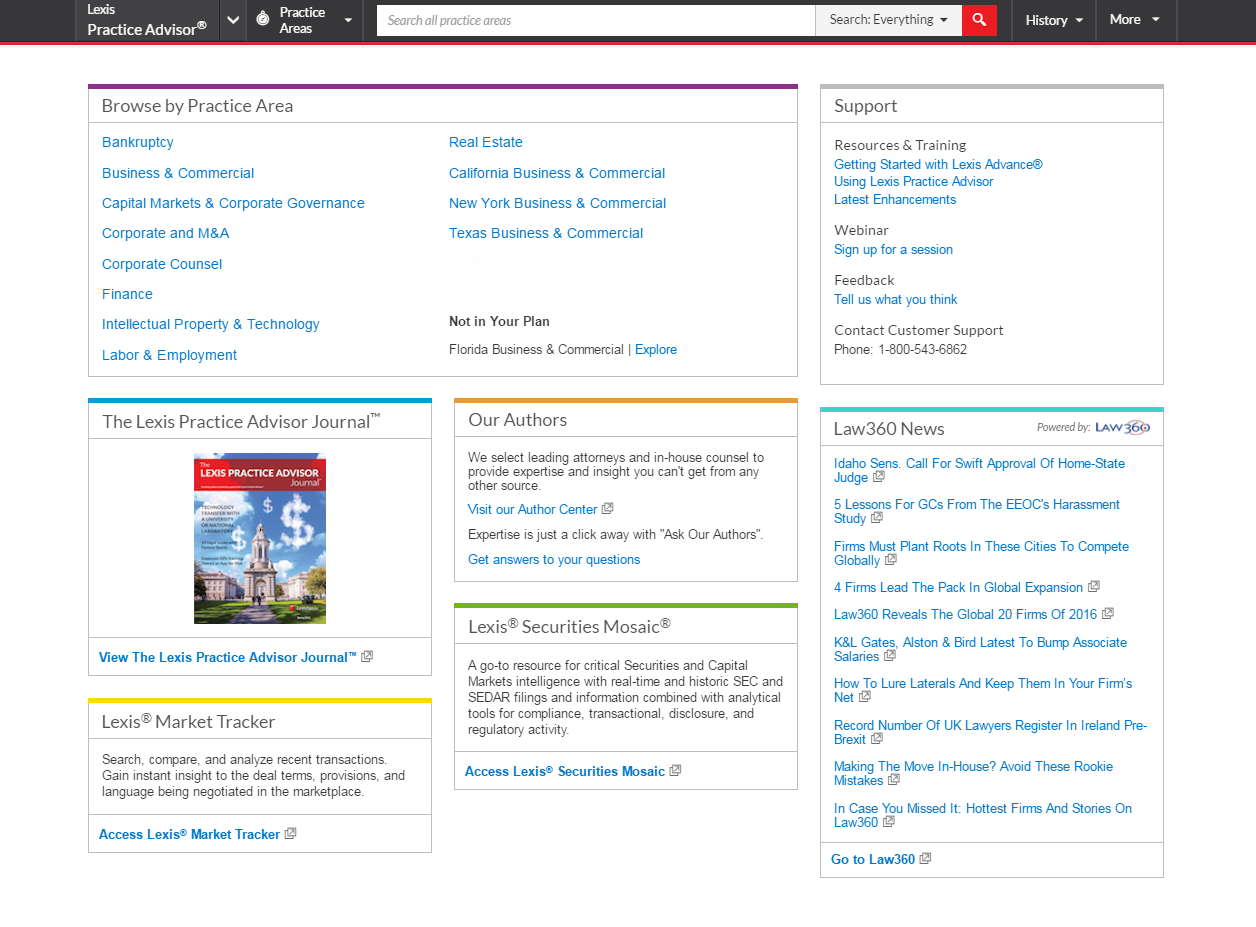Click Explore next to Florida Business & Commercial
The height and width of the screenshot is (927, 1256).
(x=656, y=349)
